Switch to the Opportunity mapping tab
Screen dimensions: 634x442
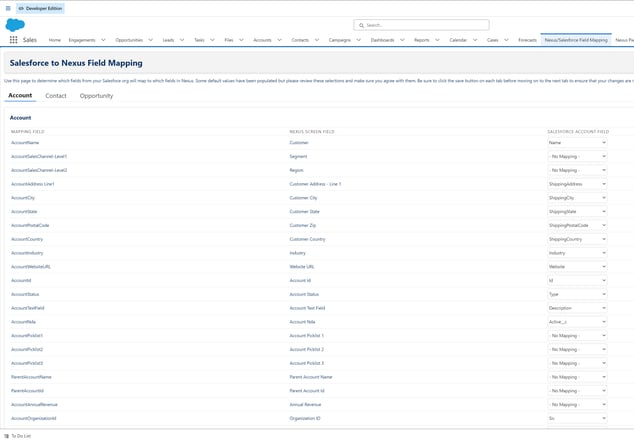(x=96, y=96)
